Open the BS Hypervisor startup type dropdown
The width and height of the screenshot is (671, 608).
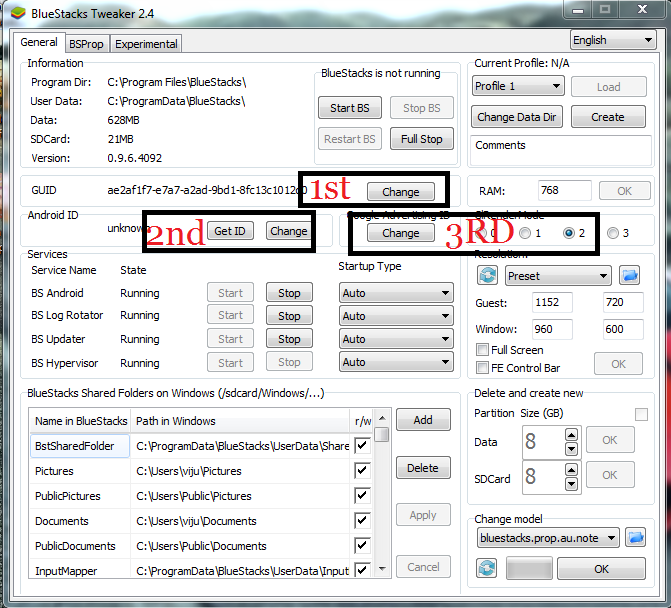coord(396,362)
